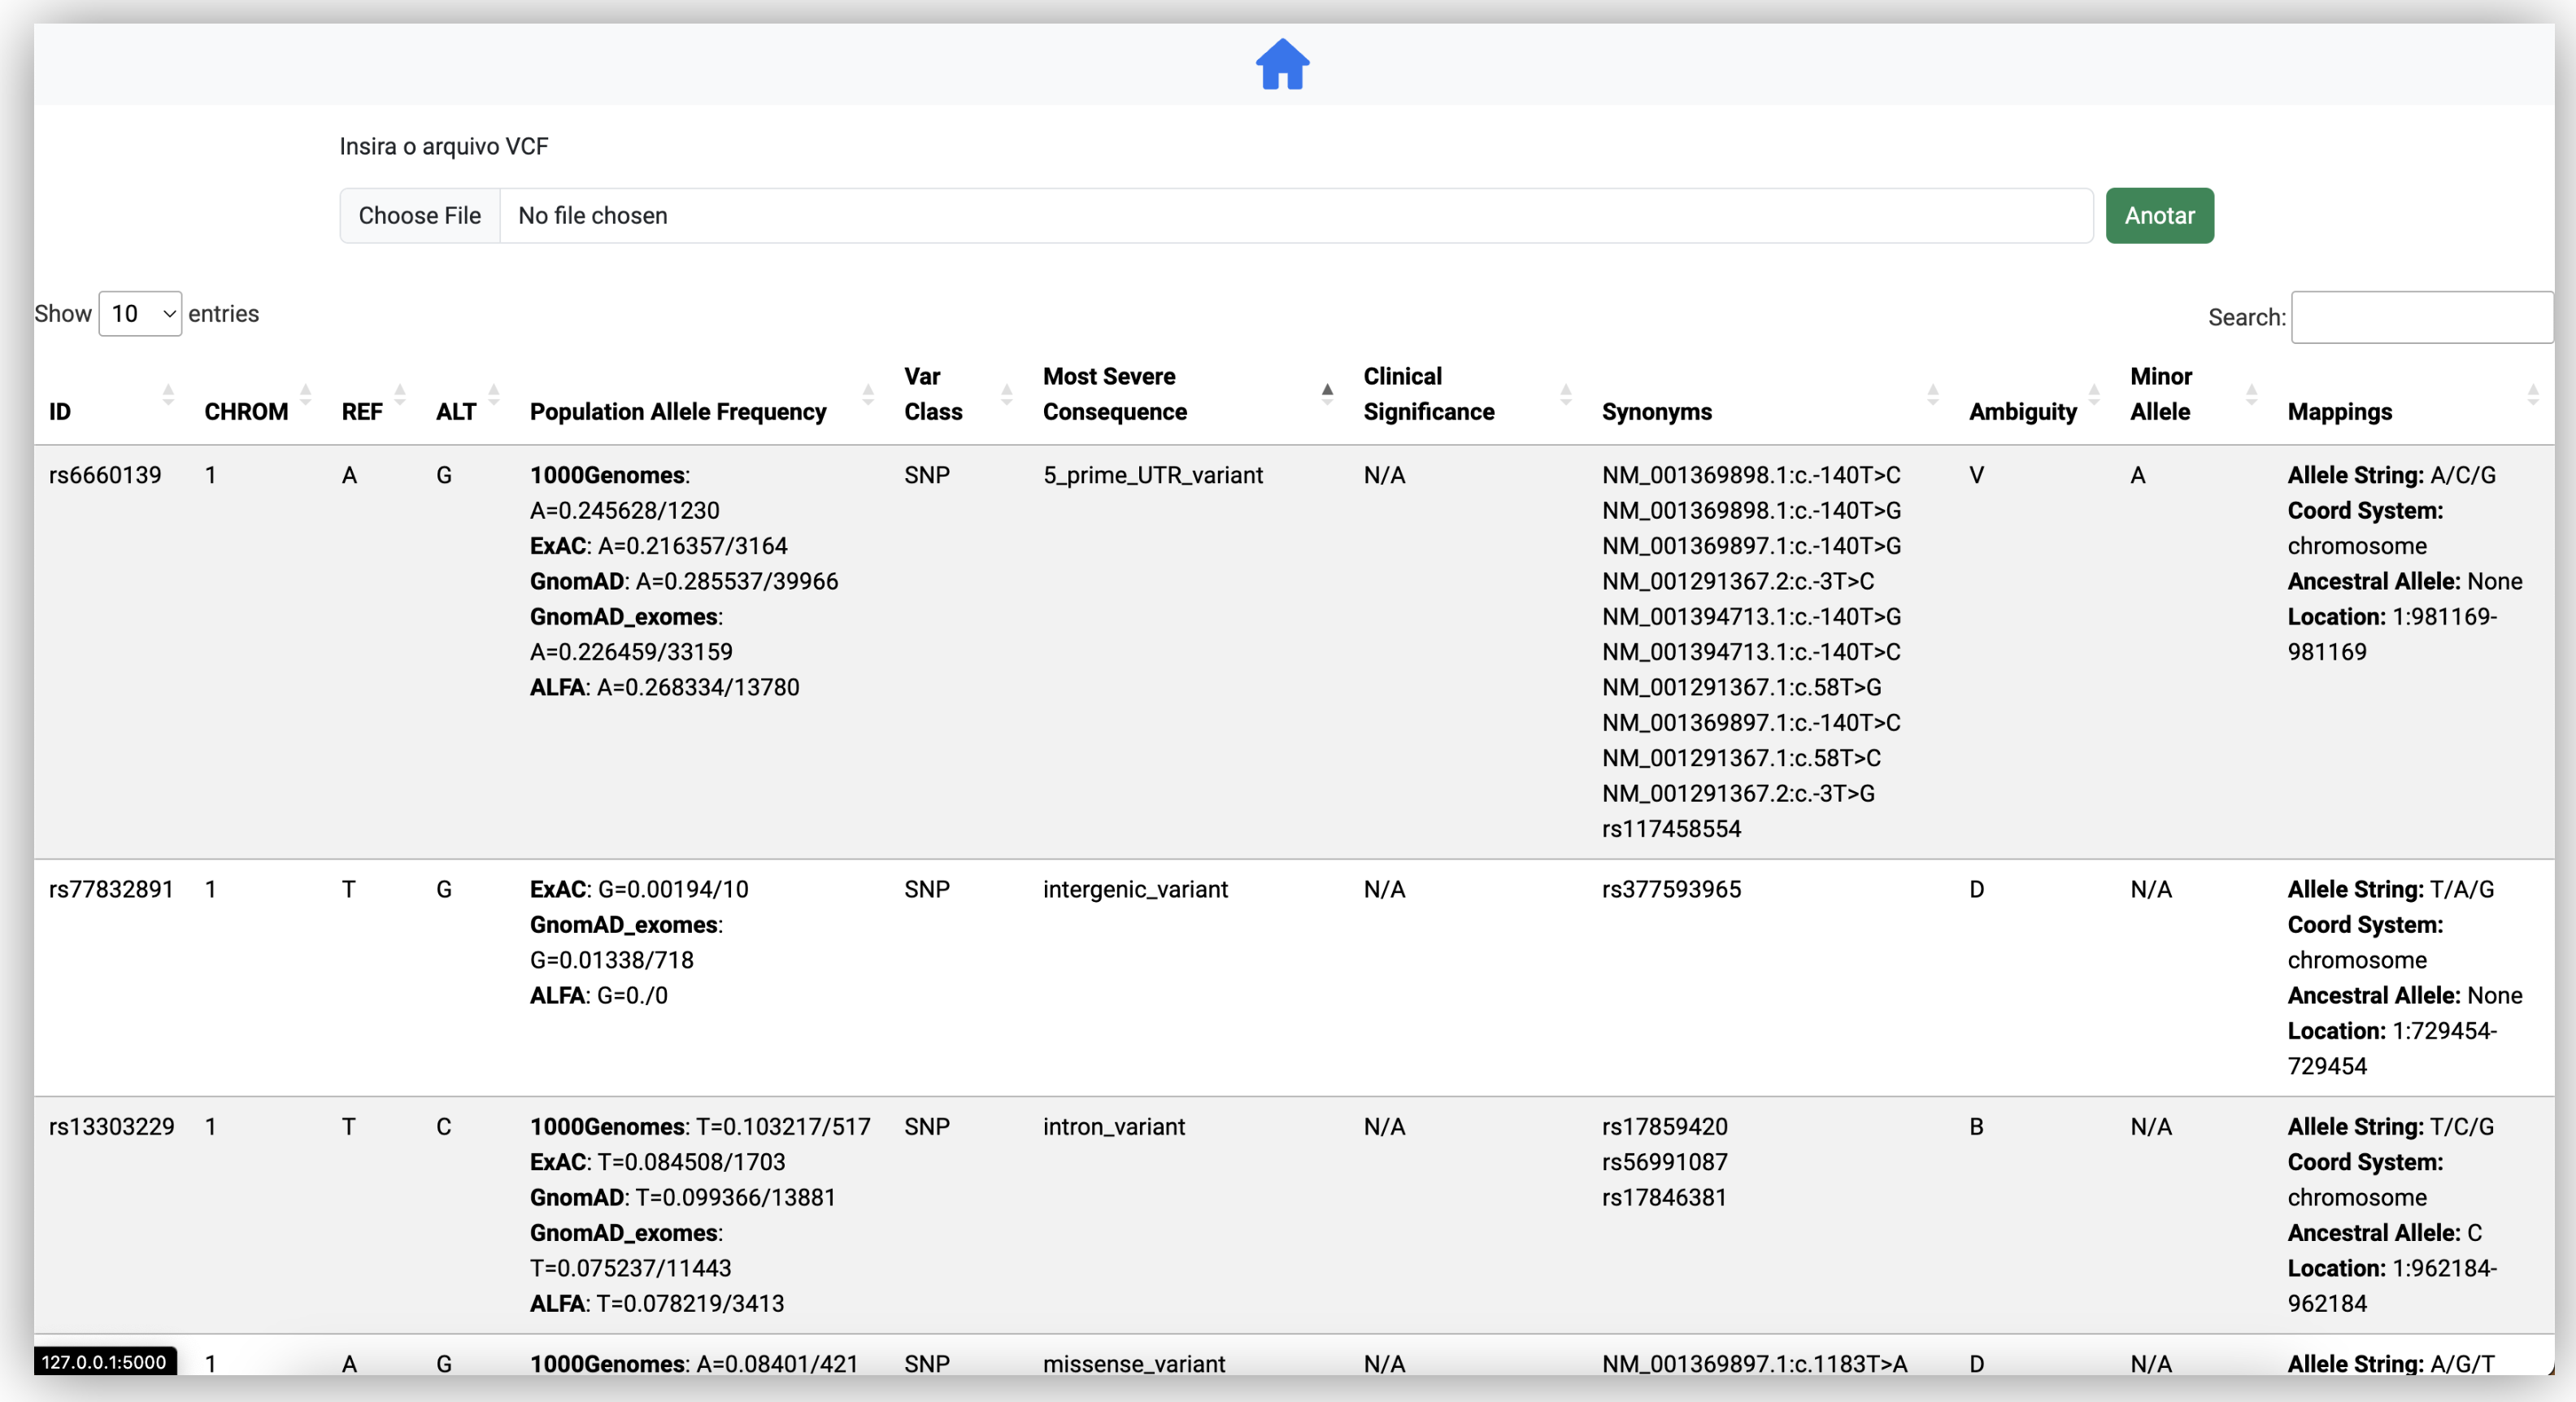
Task: Click the REF column header label
Action: tap(362, 412)
